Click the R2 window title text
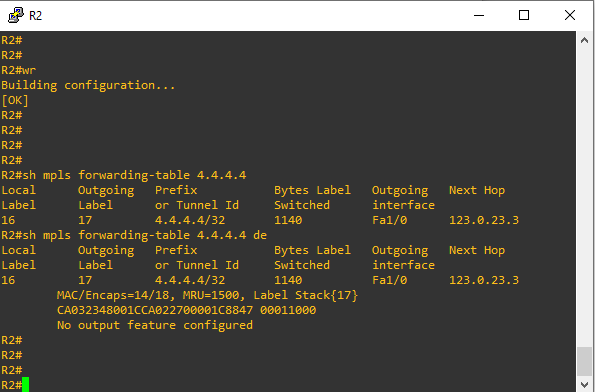This screenshot has width=595, height=392. 35,16
